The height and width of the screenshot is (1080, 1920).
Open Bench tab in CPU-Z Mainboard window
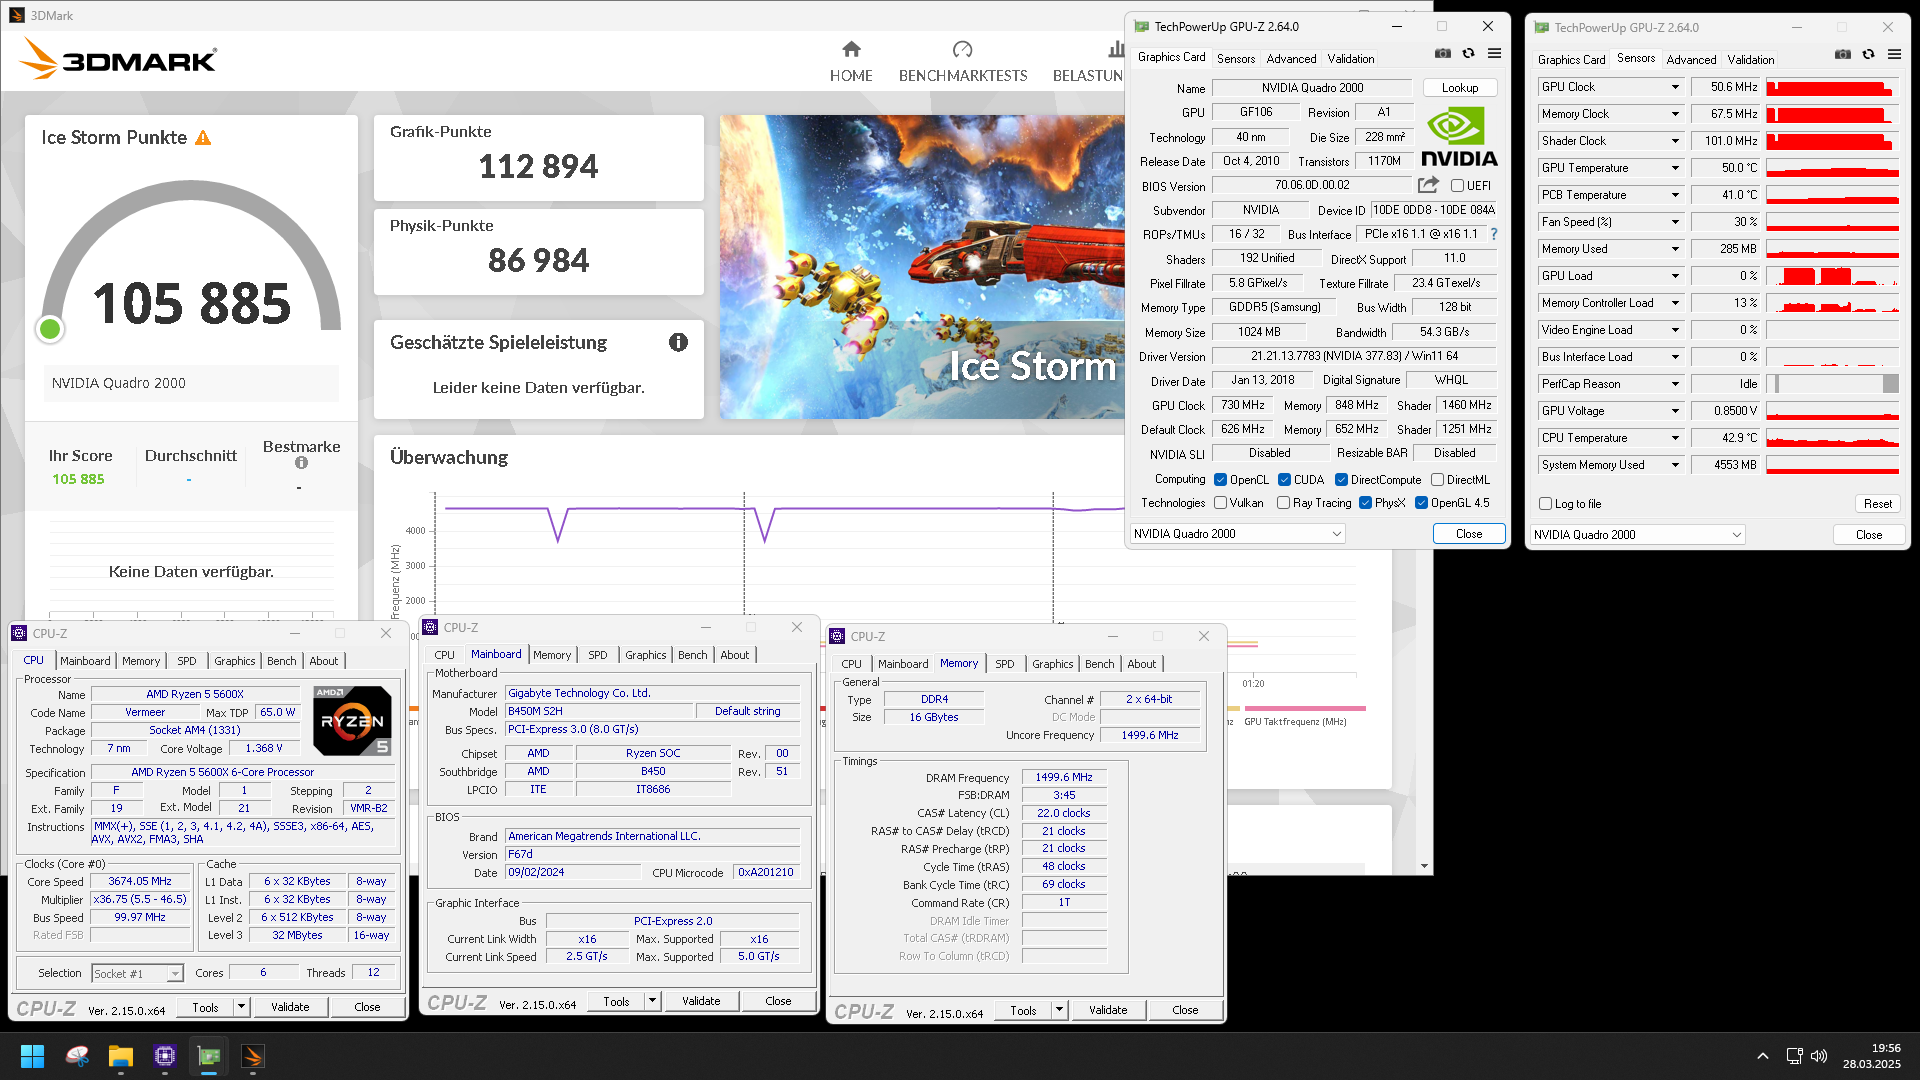(x=692, y=655)
